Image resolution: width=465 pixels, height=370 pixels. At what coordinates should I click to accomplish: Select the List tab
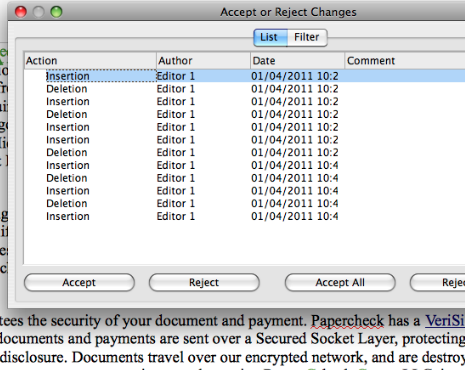tap(269, 37)
